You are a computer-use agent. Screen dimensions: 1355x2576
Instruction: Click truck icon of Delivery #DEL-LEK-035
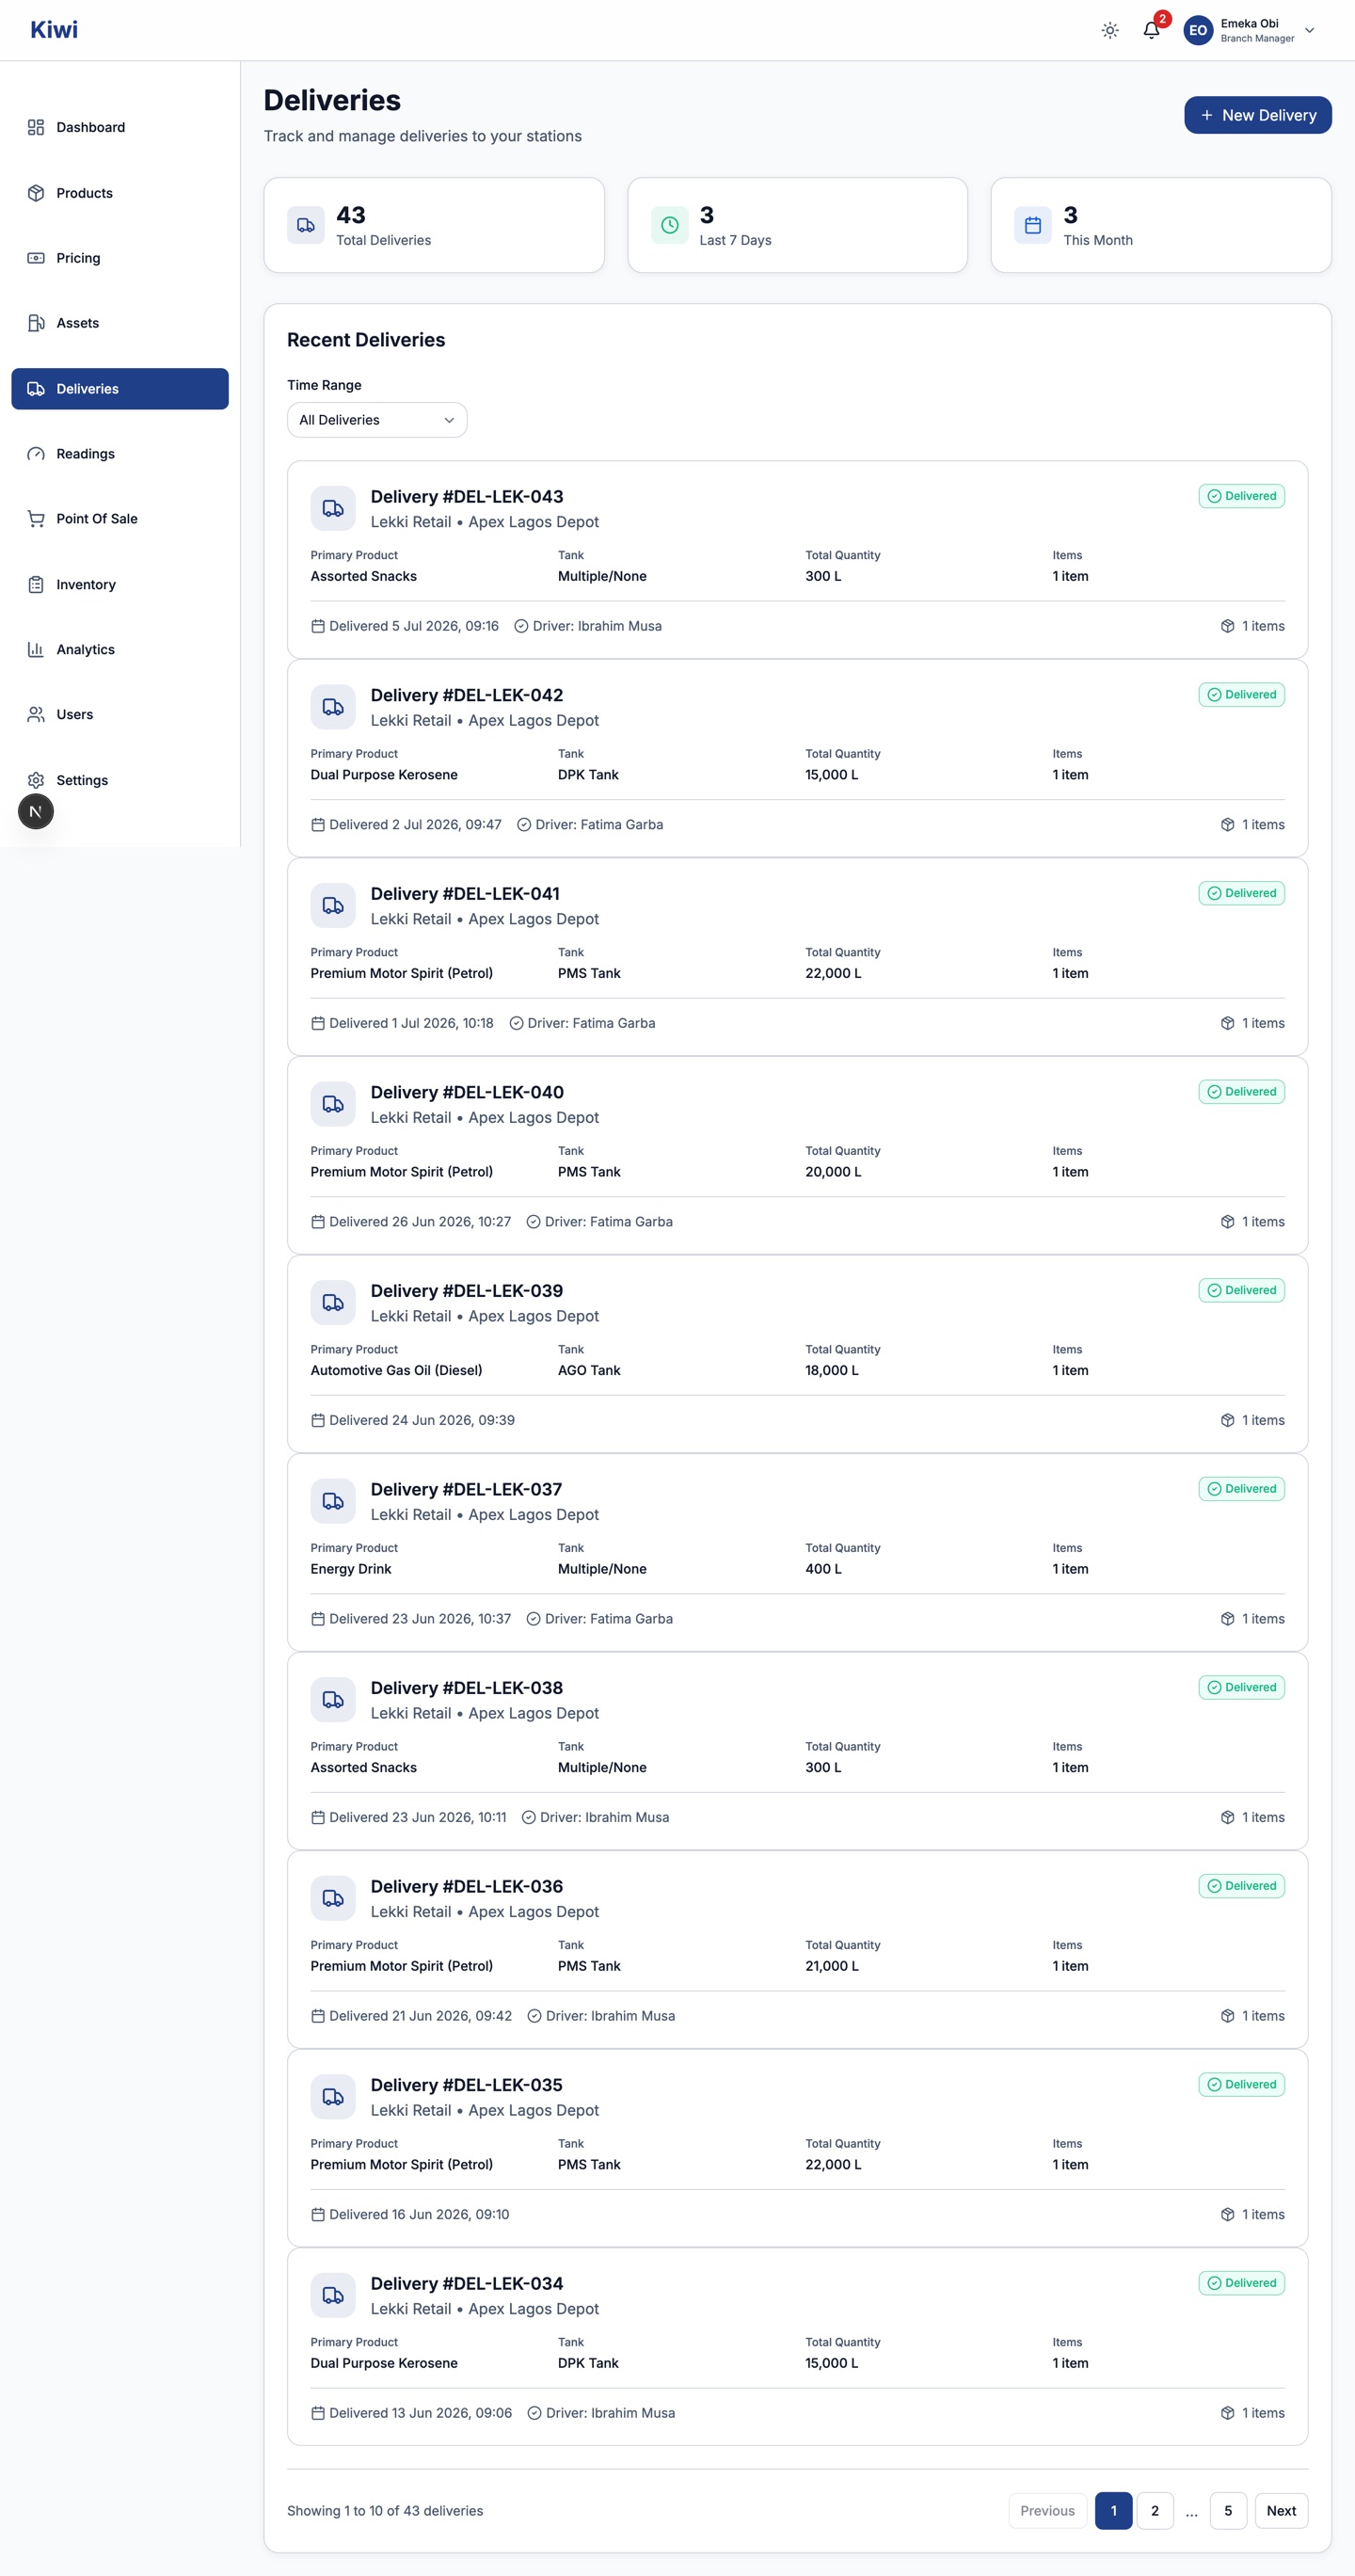click(333, 2097)
